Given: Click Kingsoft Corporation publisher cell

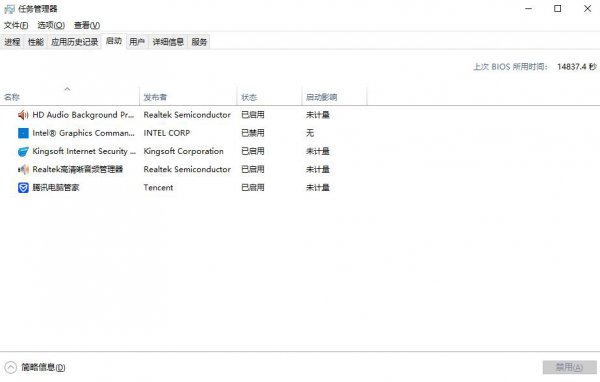Looking at the screenshot, I should point(183,151).
